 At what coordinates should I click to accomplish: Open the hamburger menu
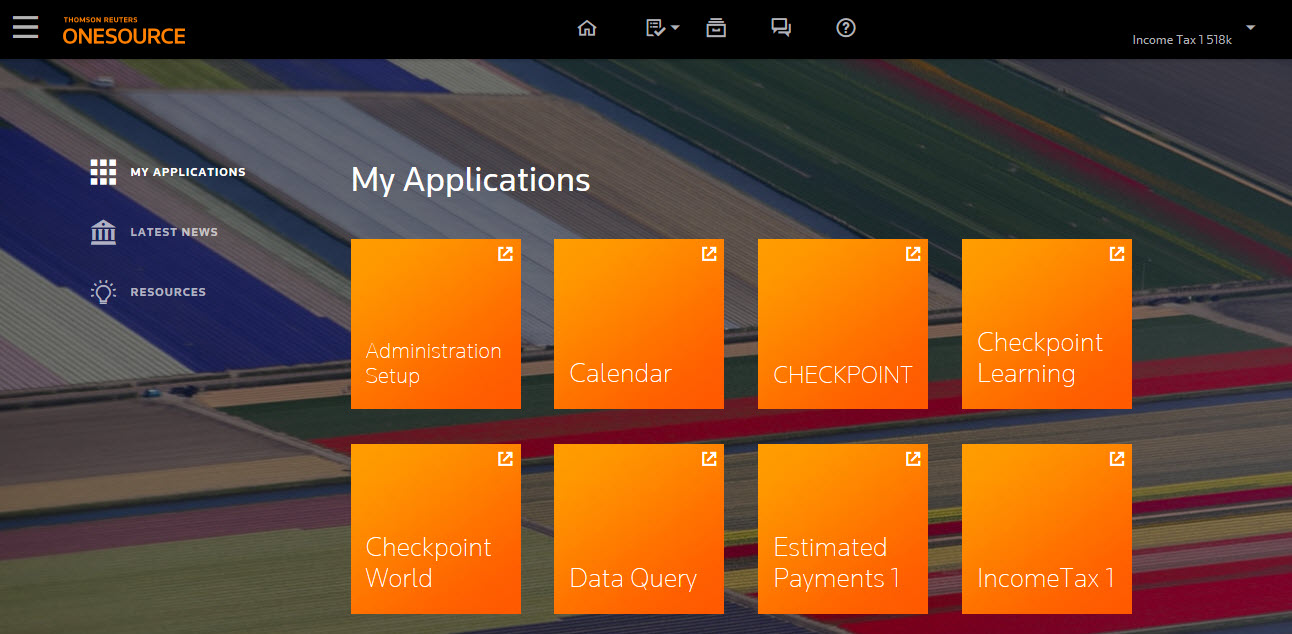click(25, 27)
